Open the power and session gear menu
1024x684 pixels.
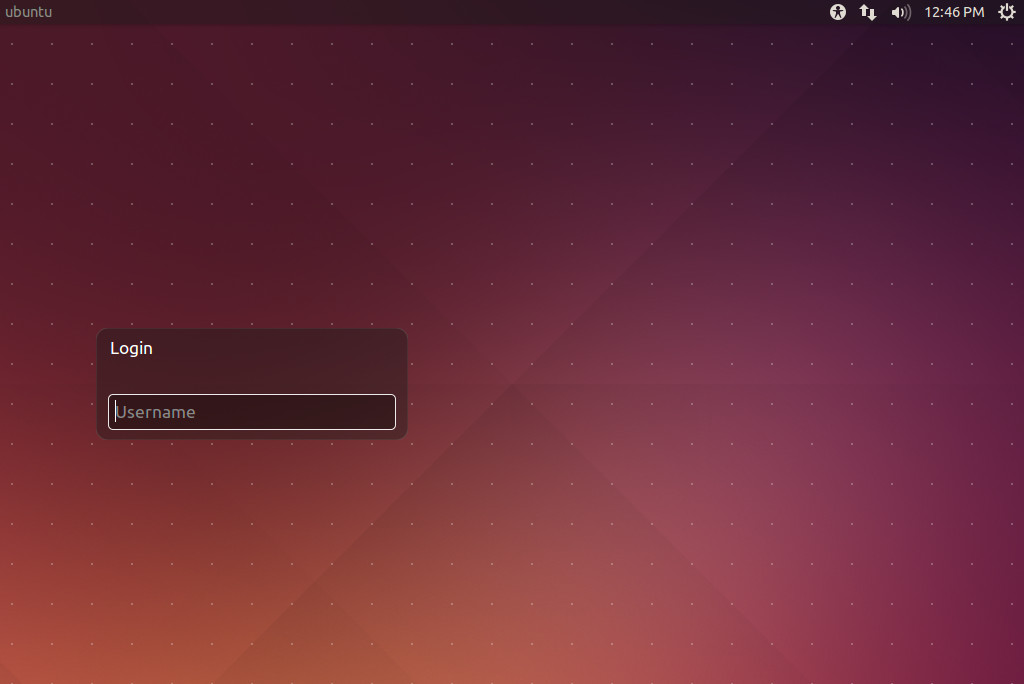[1006, 12]
